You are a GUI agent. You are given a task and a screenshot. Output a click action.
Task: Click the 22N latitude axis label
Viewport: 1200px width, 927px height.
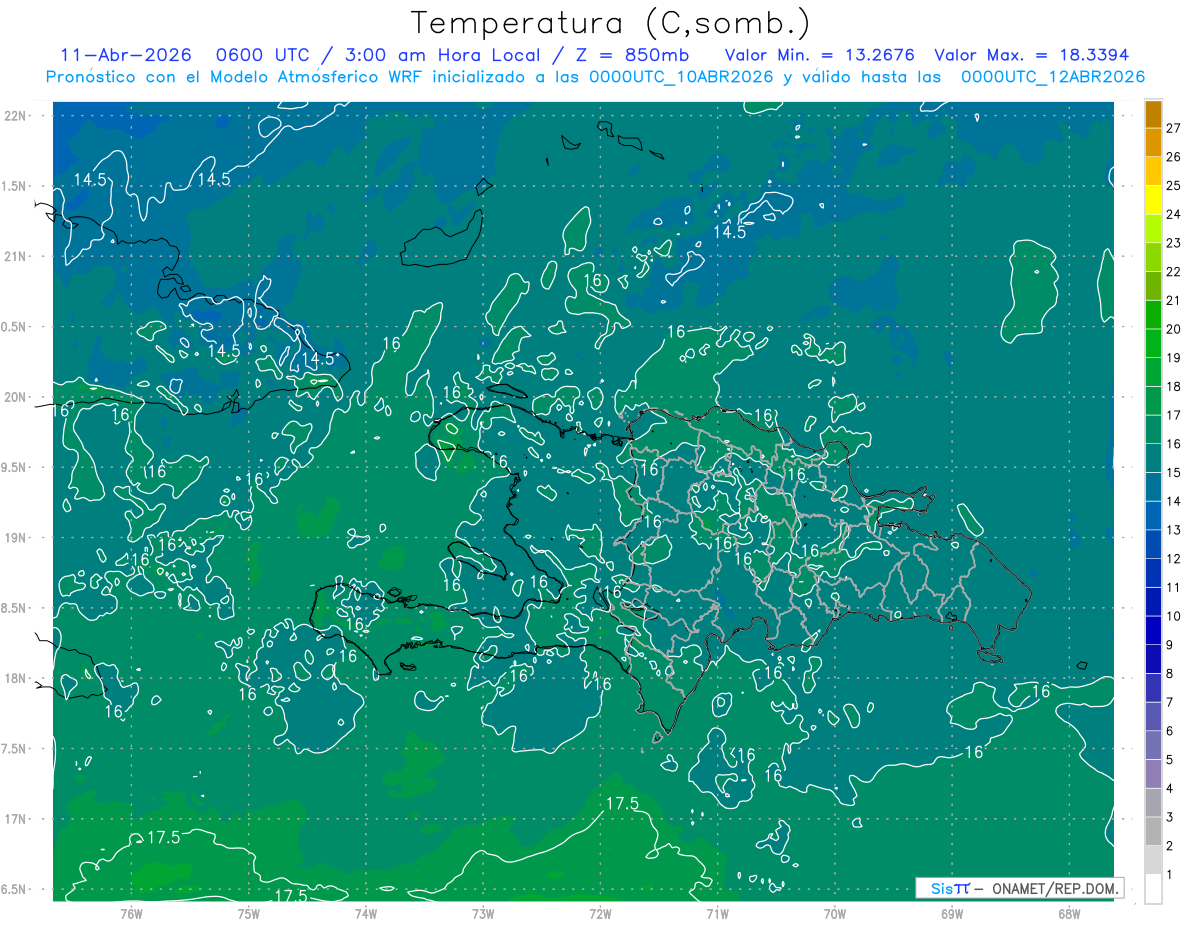[16, 116]
